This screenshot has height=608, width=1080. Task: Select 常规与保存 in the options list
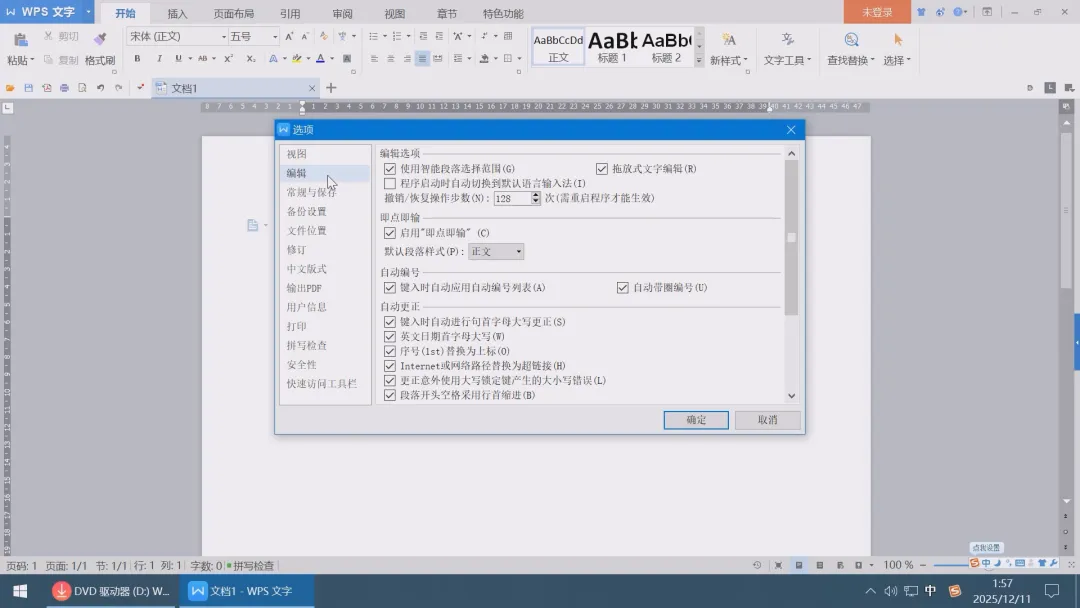(x=311, y=192)
